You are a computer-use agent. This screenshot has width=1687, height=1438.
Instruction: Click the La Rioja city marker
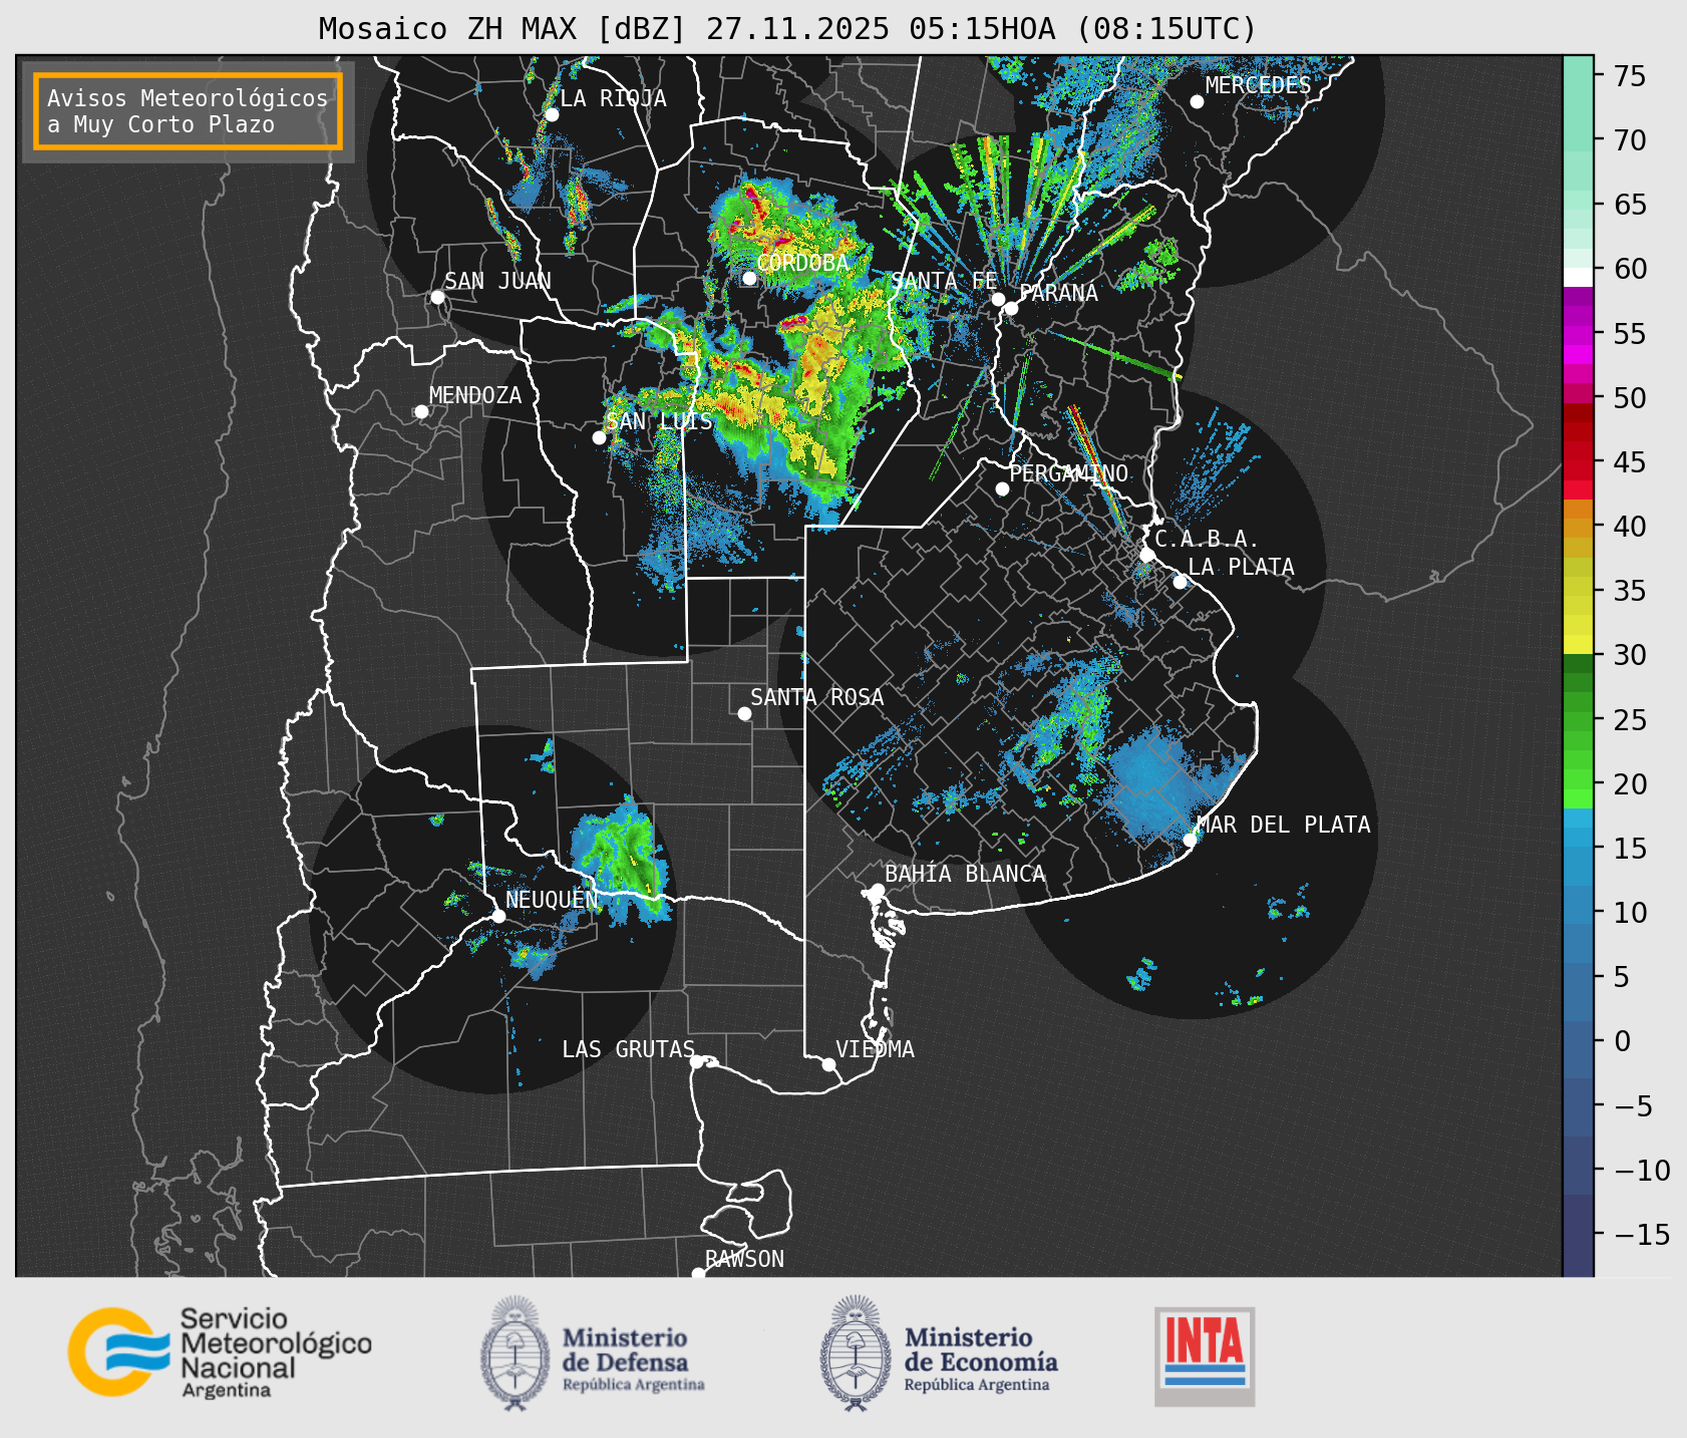551,115
